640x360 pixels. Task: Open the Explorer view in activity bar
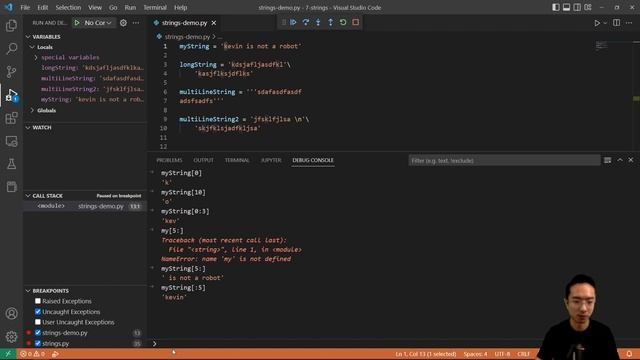pyautogui.click(x=11, y=26)
